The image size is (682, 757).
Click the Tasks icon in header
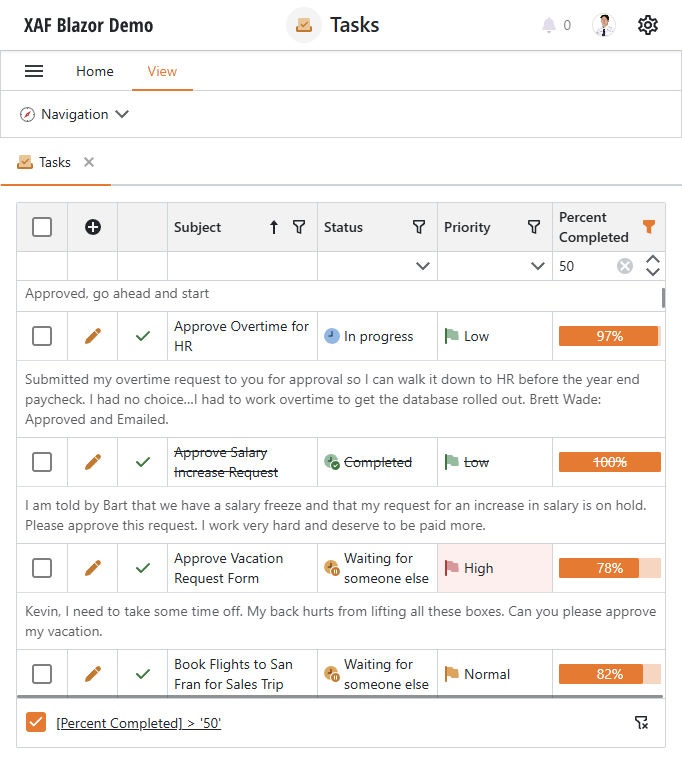coord(304,25)
